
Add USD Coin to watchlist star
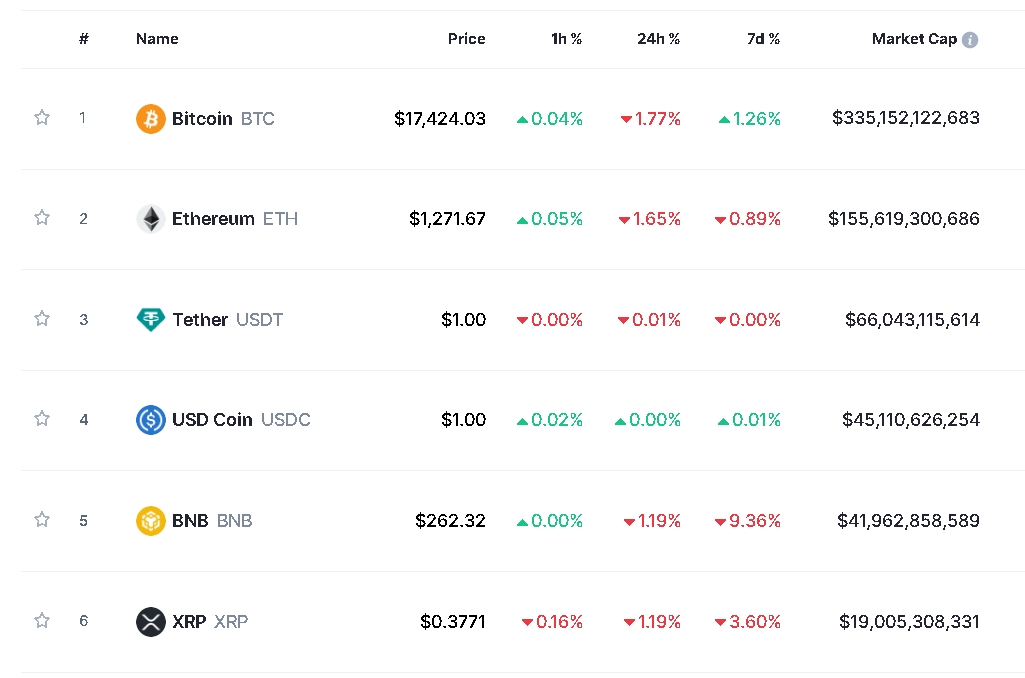pyautogui.click(x=42, y=419)
